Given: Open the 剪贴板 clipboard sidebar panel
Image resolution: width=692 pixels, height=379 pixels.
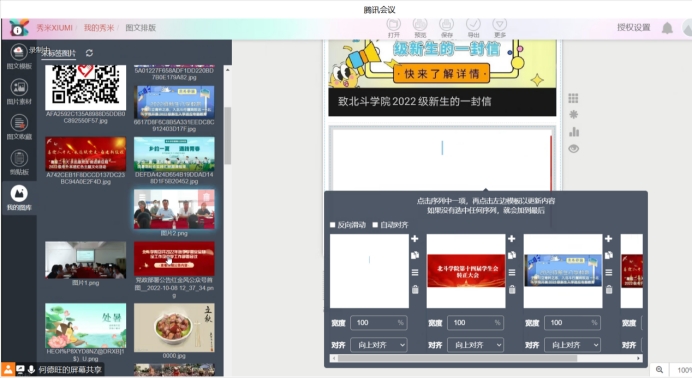Looking at the screenshot, I should (19, 162).
